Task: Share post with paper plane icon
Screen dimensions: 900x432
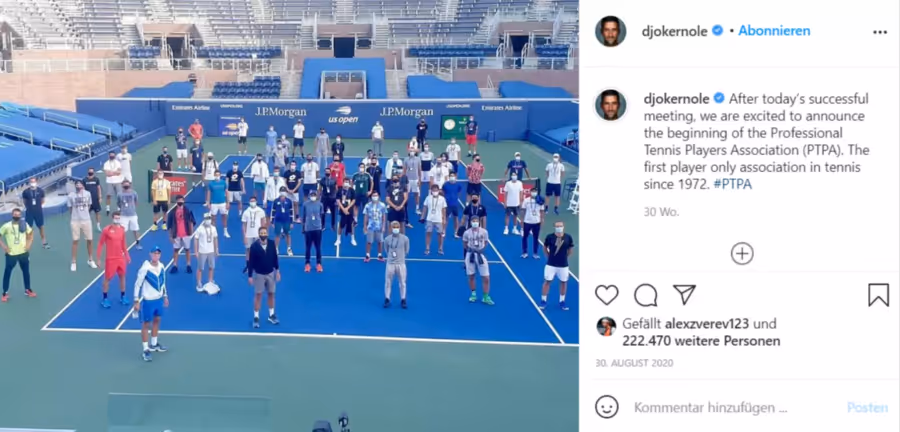Action: pyautogui.click(x=684, y=294)
